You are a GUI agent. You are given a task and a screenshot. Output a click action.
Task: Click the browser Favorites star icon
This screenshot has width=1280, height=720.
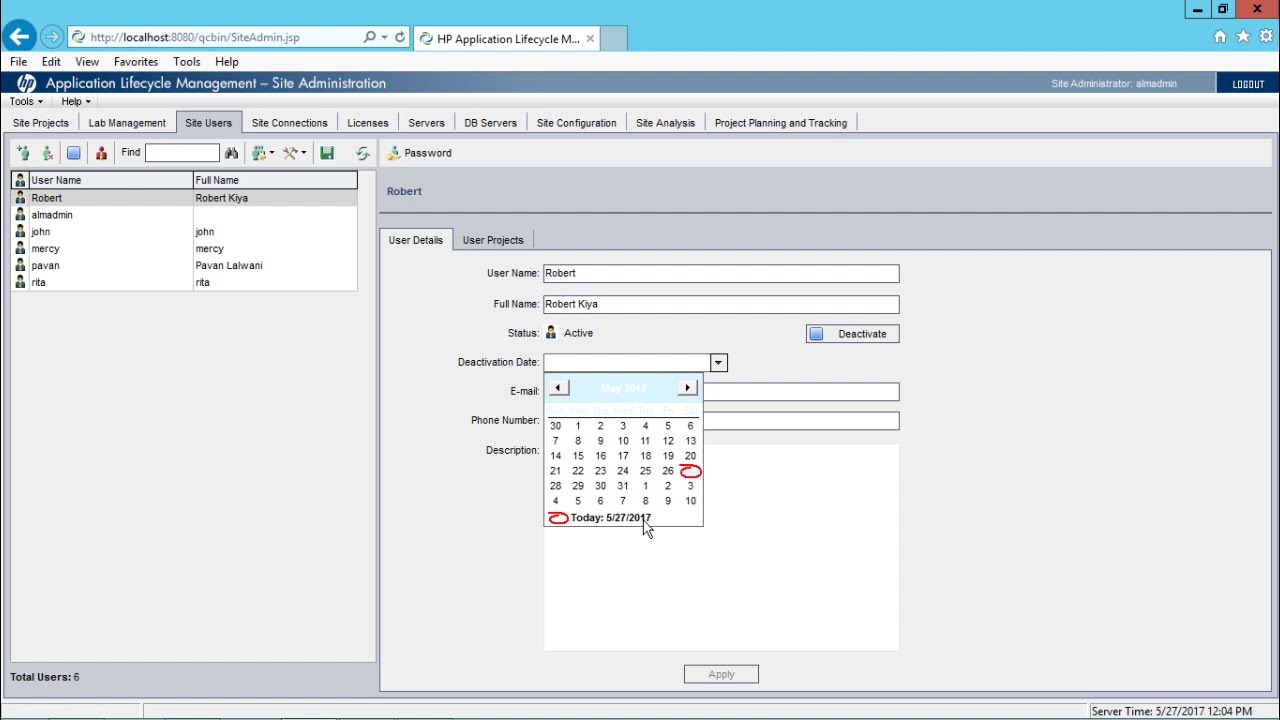coord(1243,37)
